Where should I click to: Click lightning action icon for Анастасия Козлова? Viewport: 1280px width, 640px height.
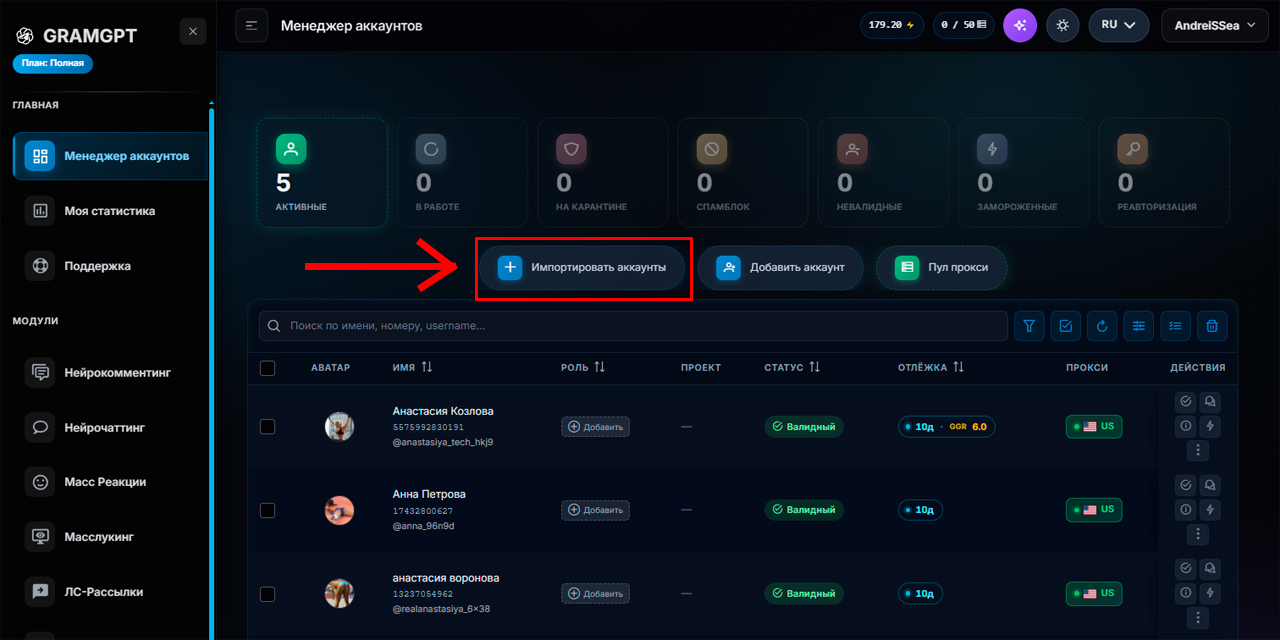(1210, 426)
